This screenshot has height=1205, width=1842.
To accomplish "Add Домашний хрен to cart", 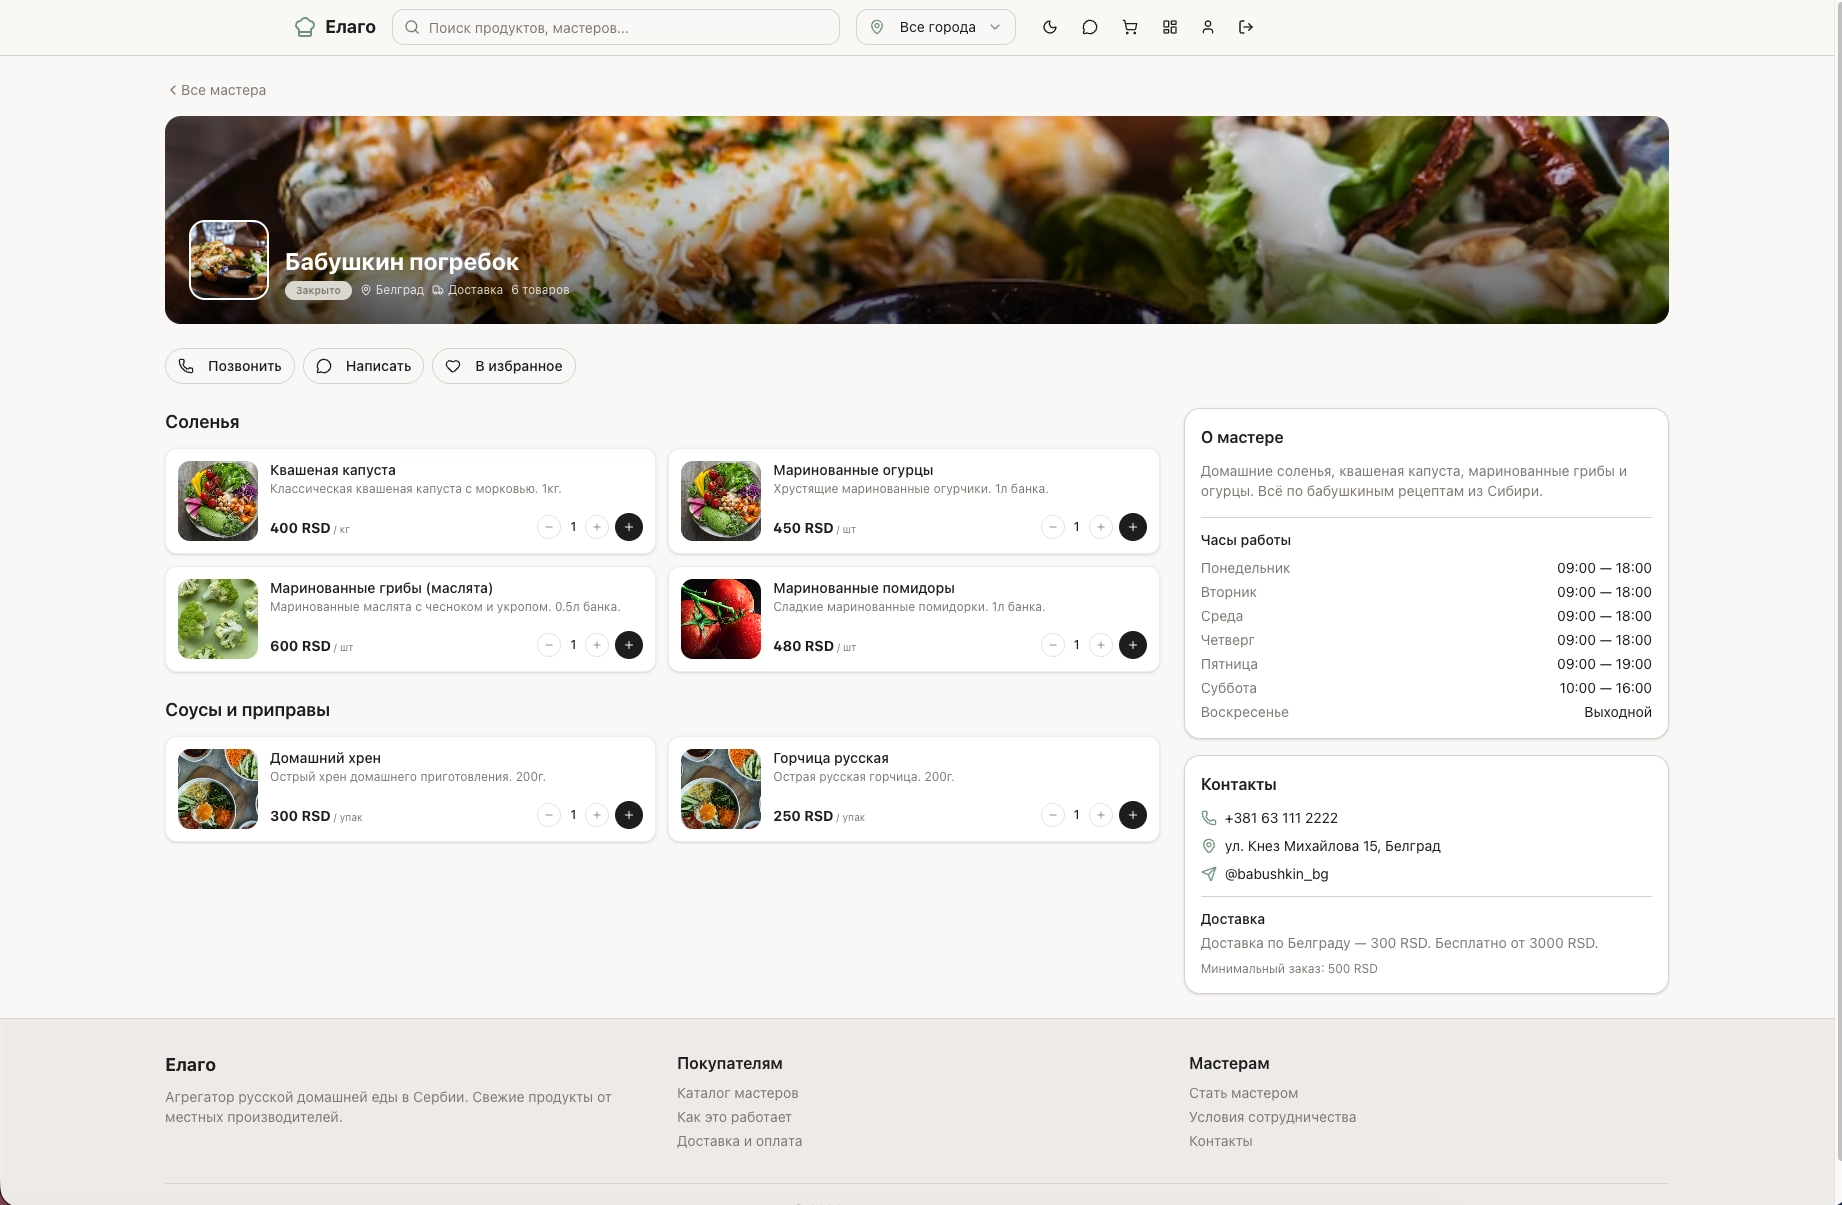I will (x=629, y=815).
